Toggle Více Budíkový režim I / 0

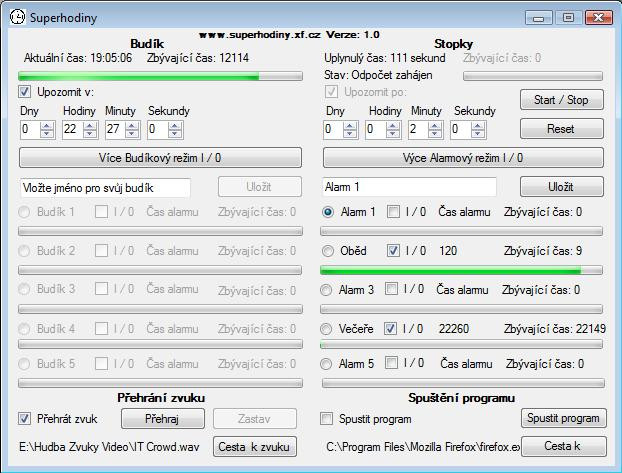coord(160,158)
